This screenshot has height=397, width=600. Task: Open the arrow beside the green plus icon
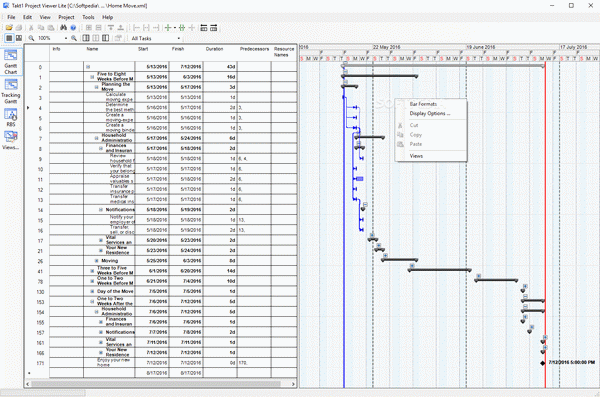tap(175, 28)
